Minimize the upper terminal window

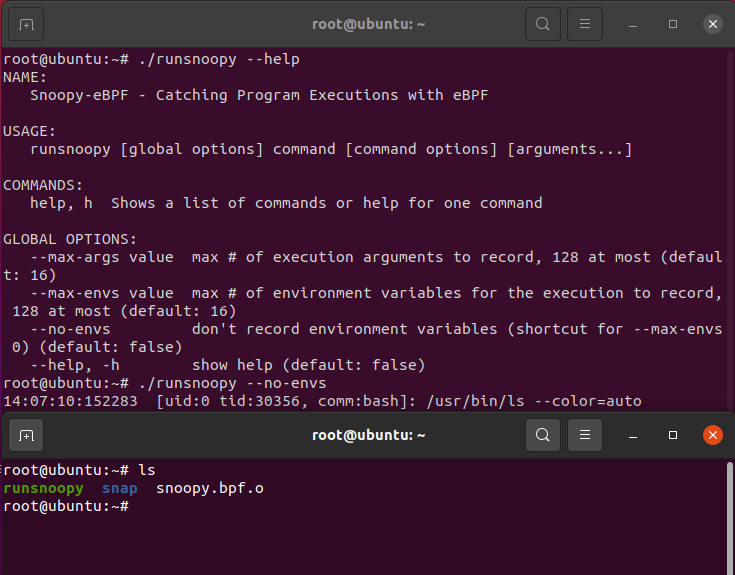coord(632,24)
